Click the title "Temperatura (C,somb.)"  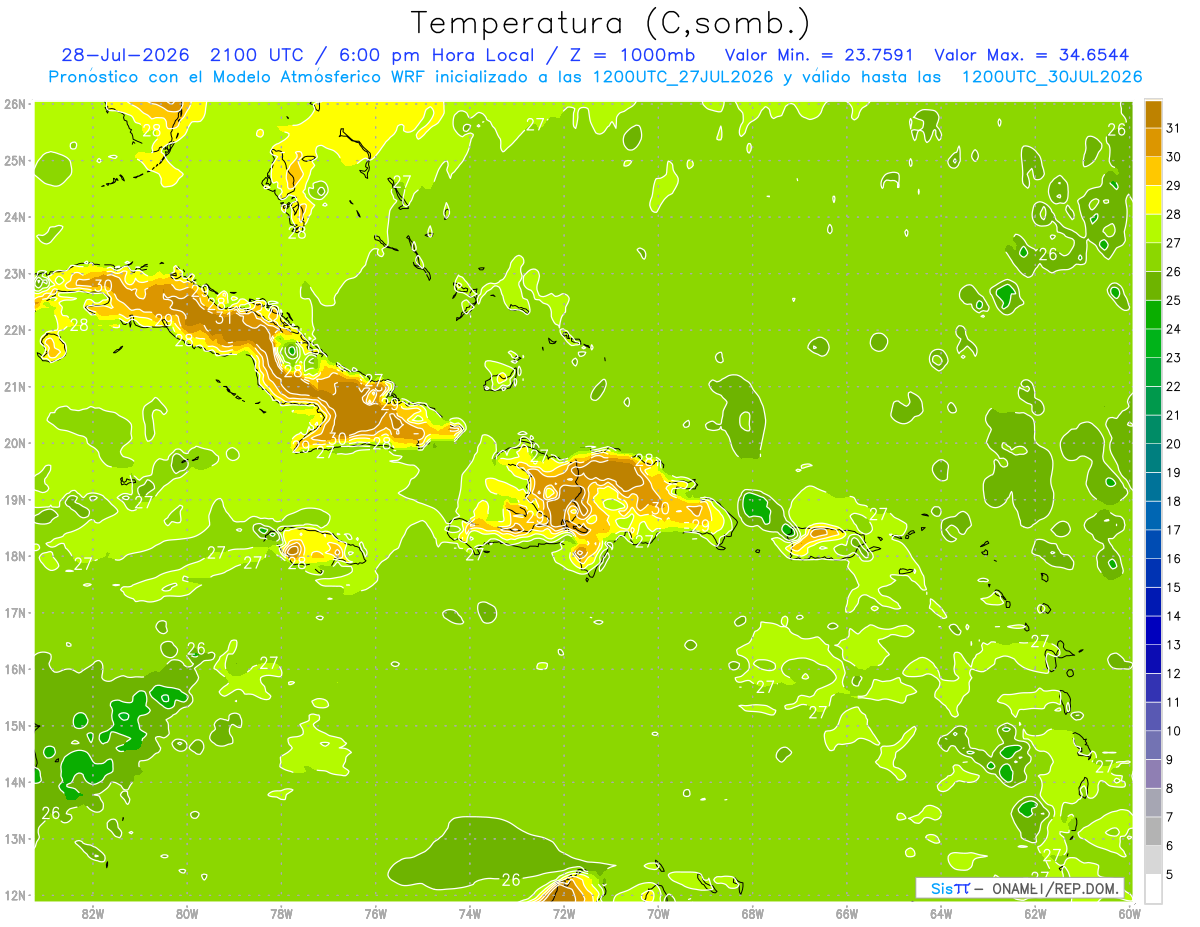(x=611, y=23)
